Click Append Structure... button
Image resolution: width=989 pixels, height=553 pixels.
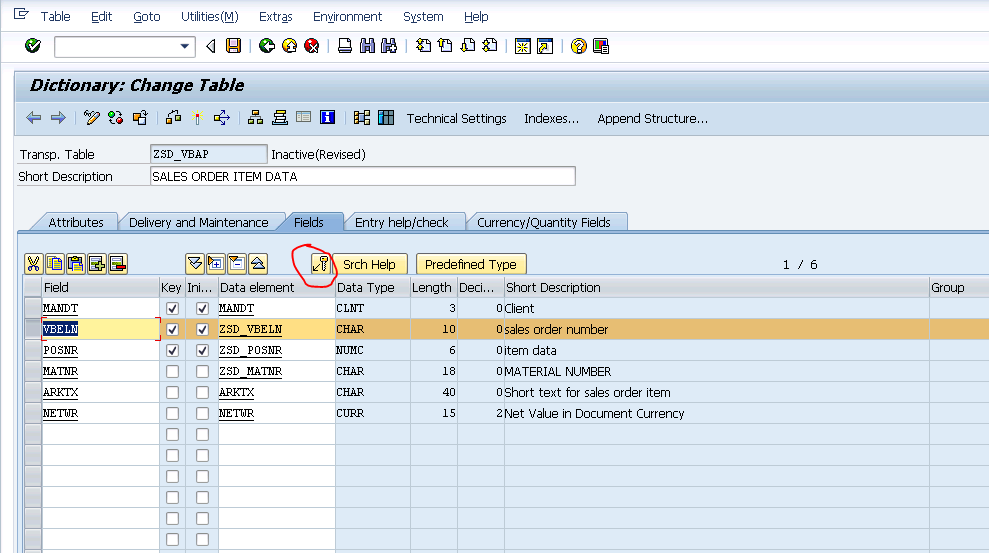652,119
